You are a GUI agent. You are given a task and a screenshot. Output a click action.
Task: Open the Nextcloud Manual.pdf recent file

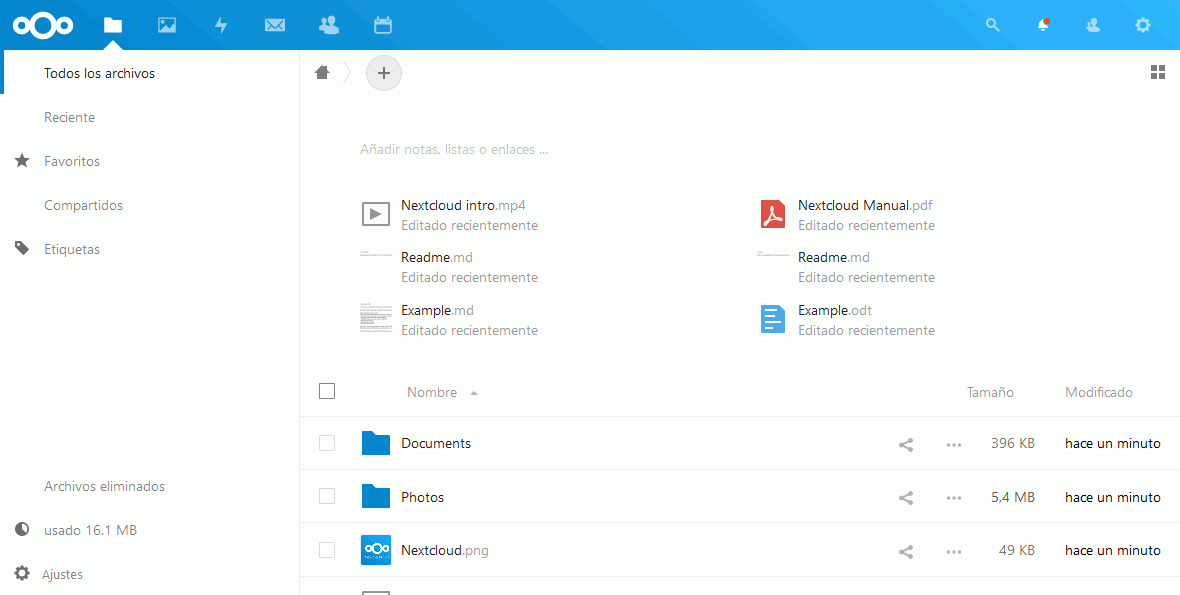click(x=865, y=205)
